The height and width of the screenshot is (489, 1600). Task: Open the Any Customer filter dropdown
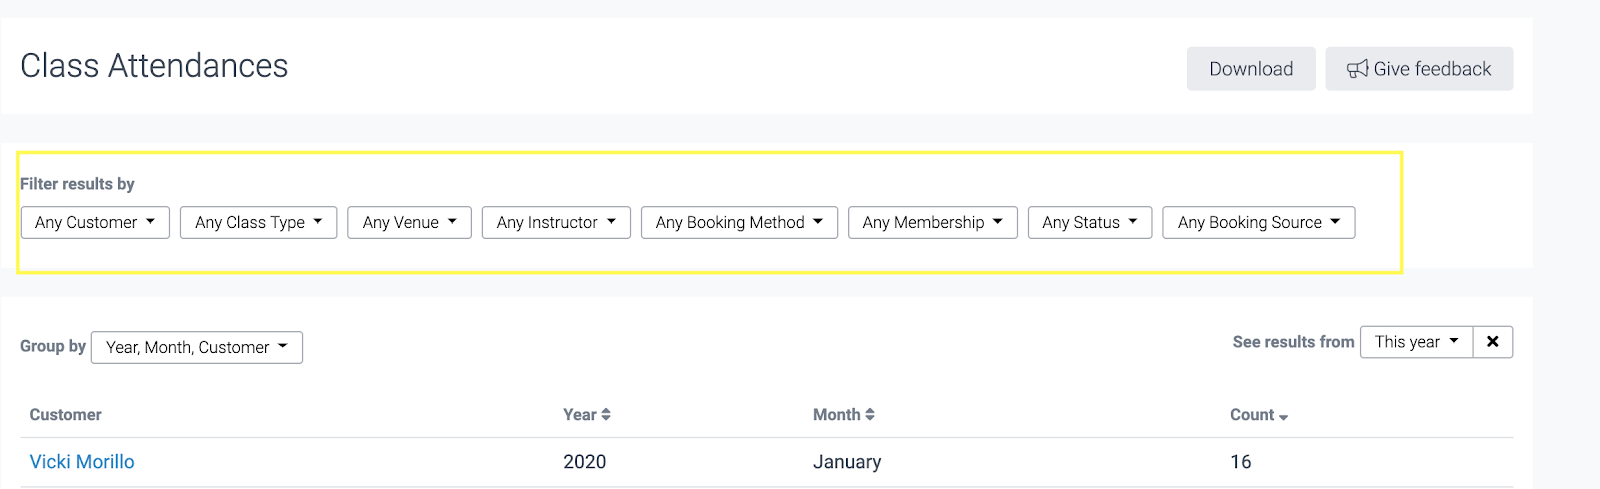[95, 222]
